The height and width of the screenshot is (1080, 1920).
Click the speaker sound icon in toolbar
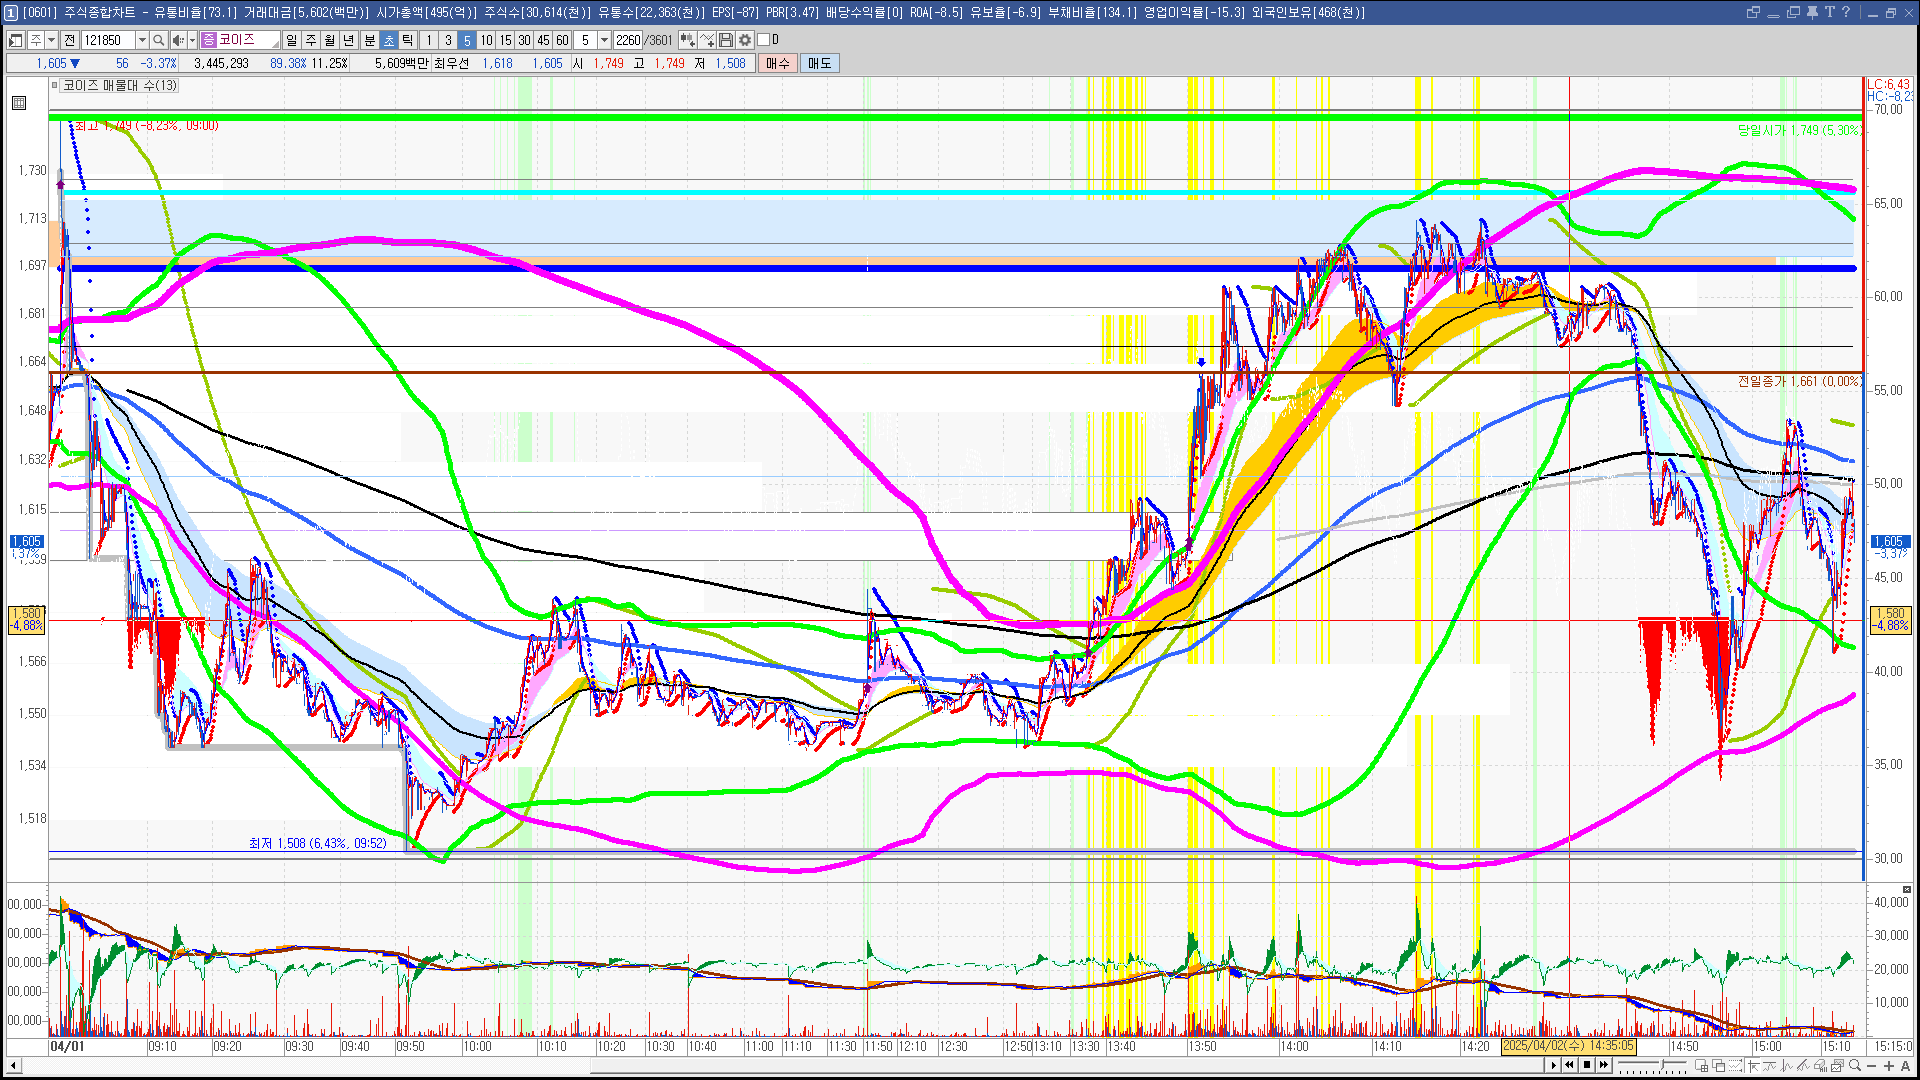click(177, 40)
